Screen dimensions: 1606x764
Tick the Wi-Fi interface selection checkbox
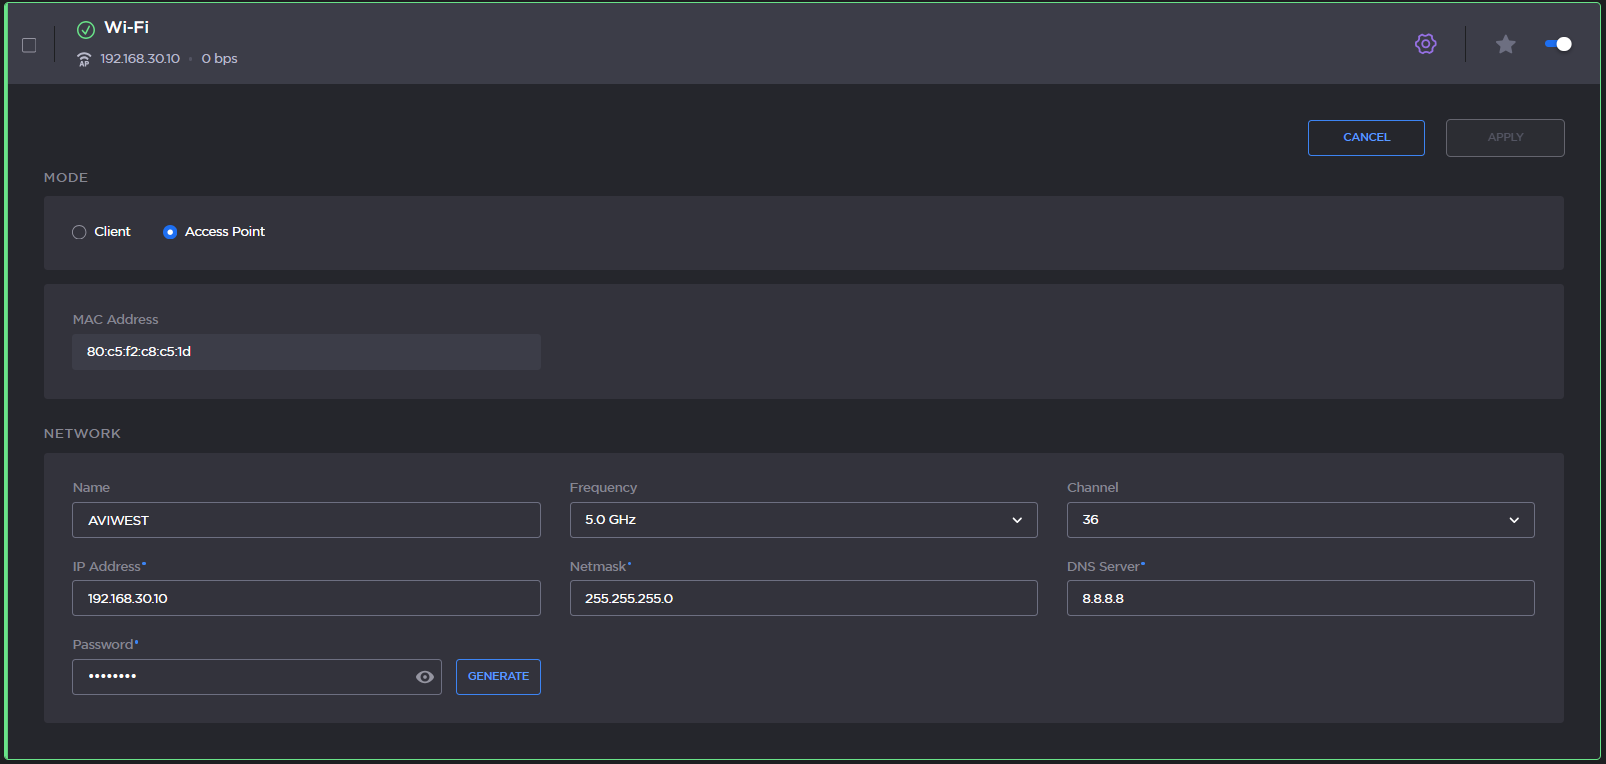[29, 45]
